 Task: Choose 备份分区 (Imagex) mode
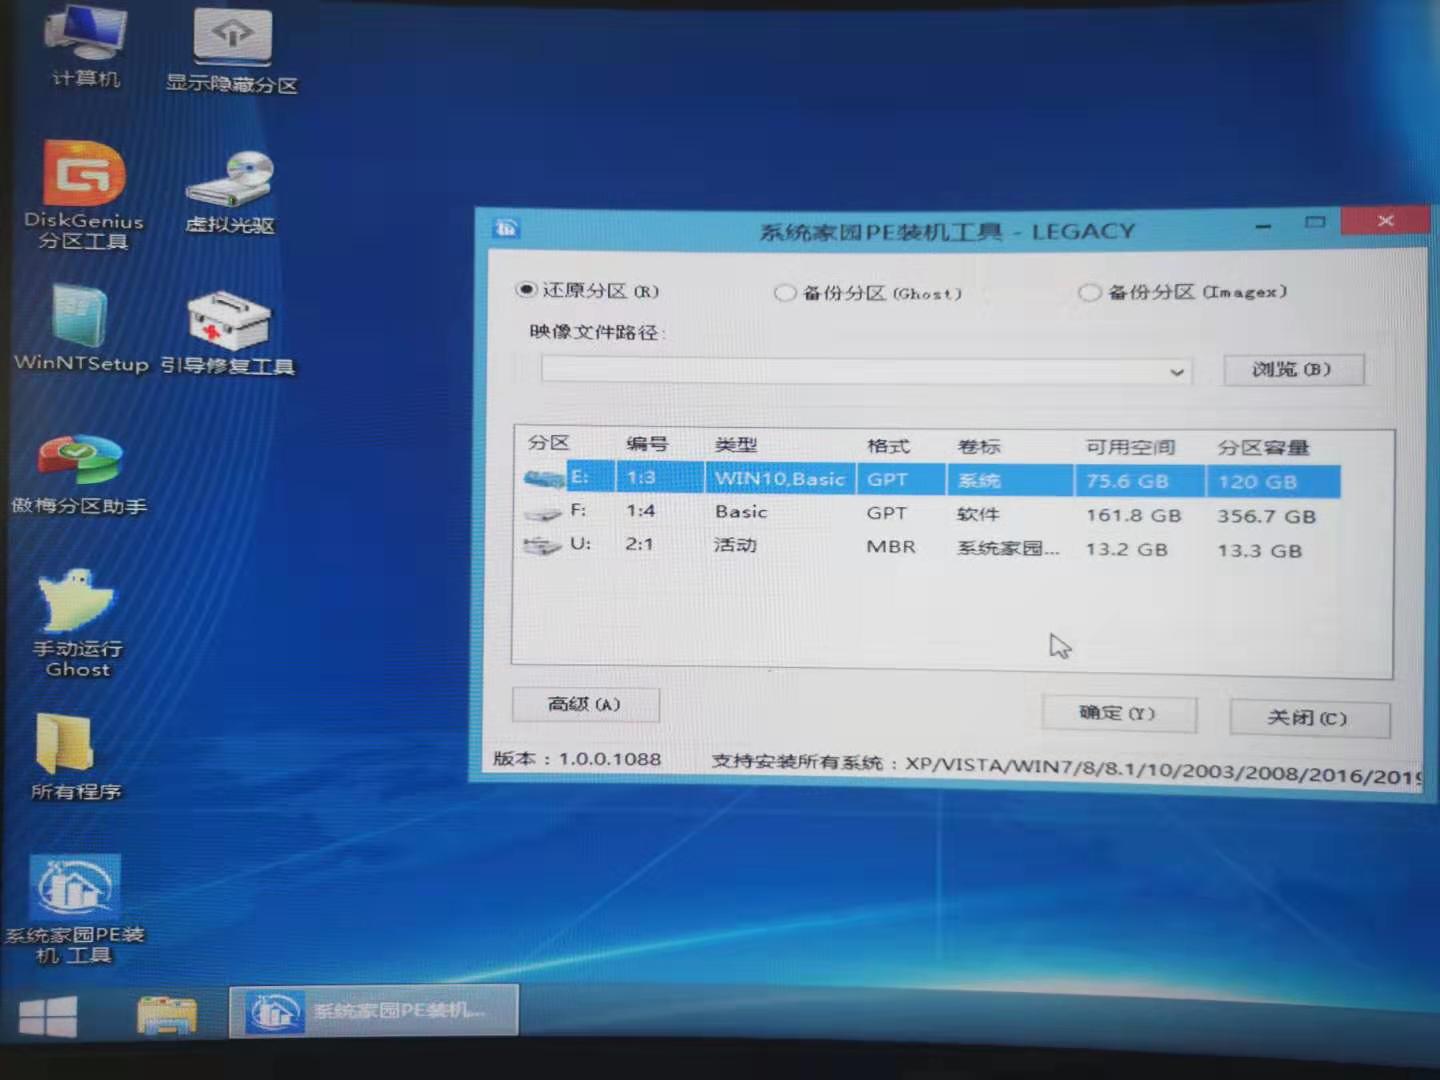(1090, 292)
